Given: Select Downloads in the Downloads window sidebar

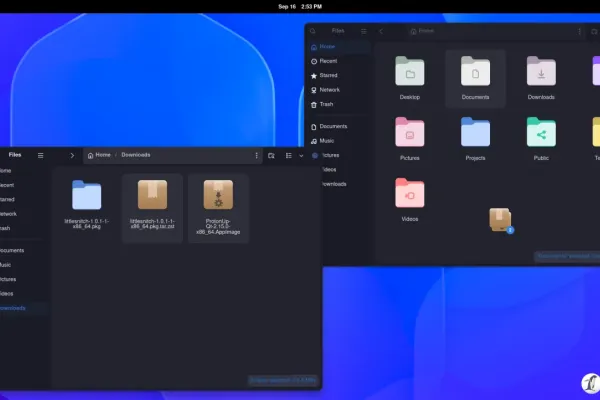Looking at the screenshot, I should pos(23,308).
